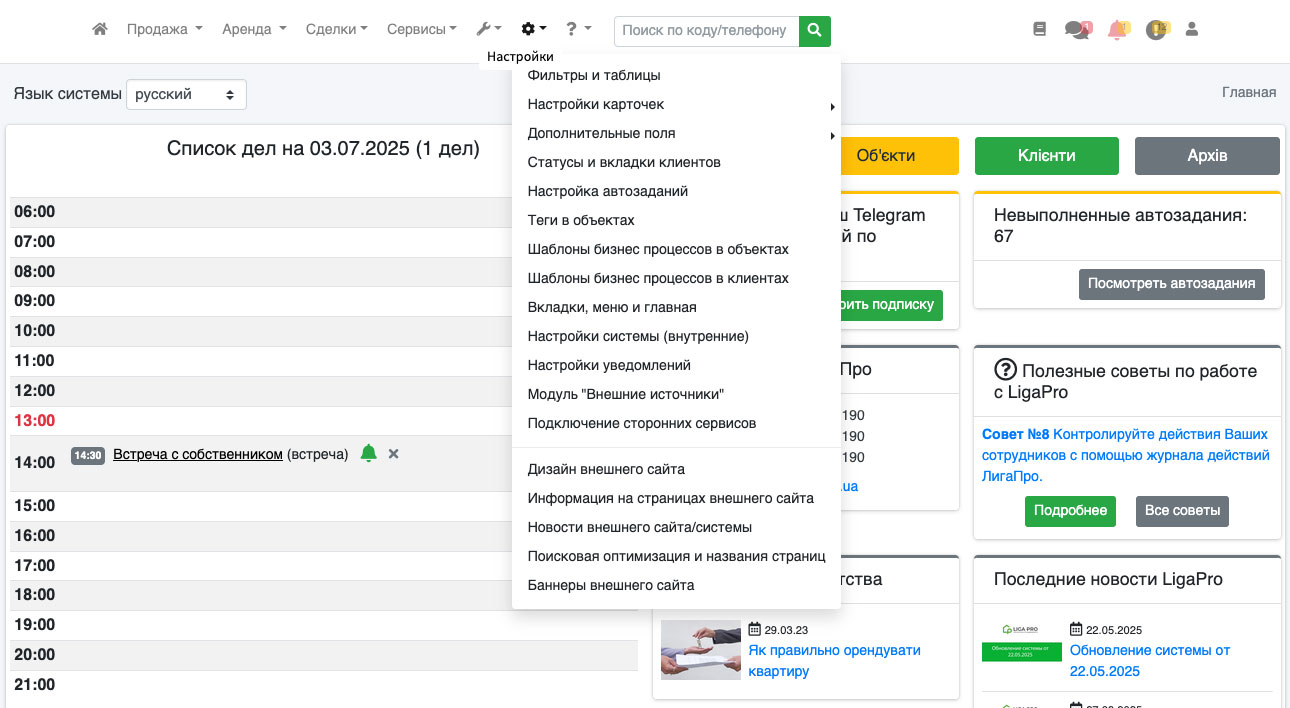Click the green bell on the 14:30 meeting
1290x708 pixels.
coord(369,454)
